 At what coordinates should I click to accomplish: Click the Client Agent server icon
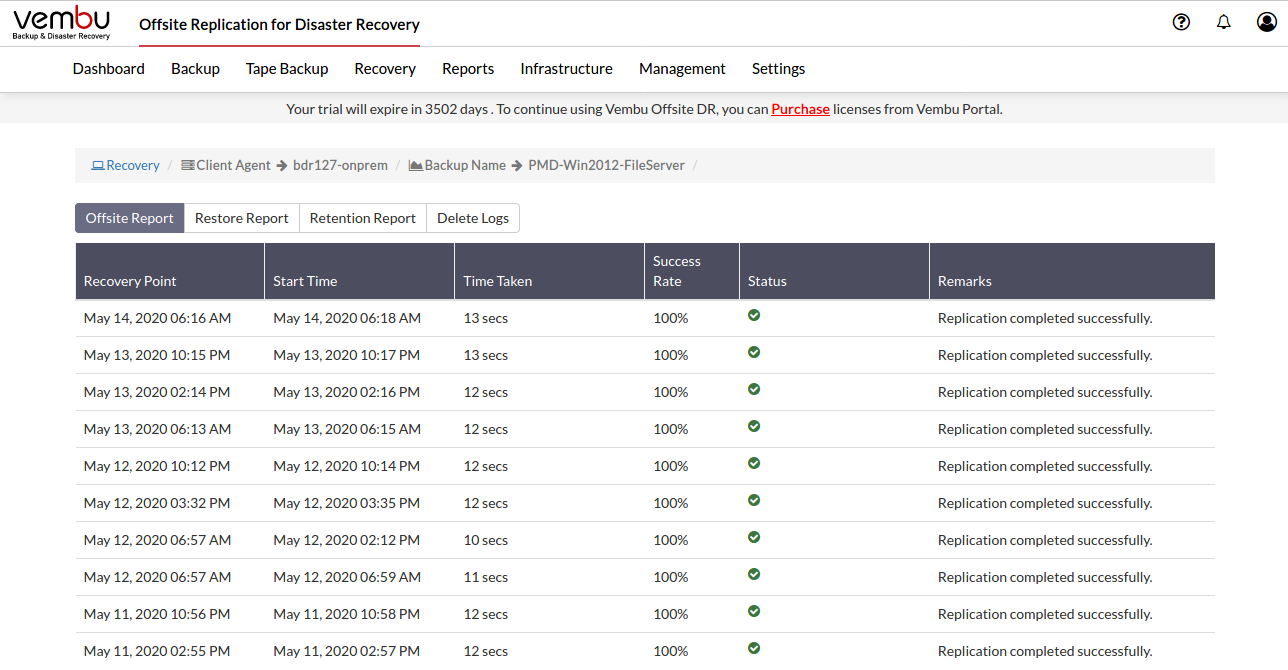(187, 165)
